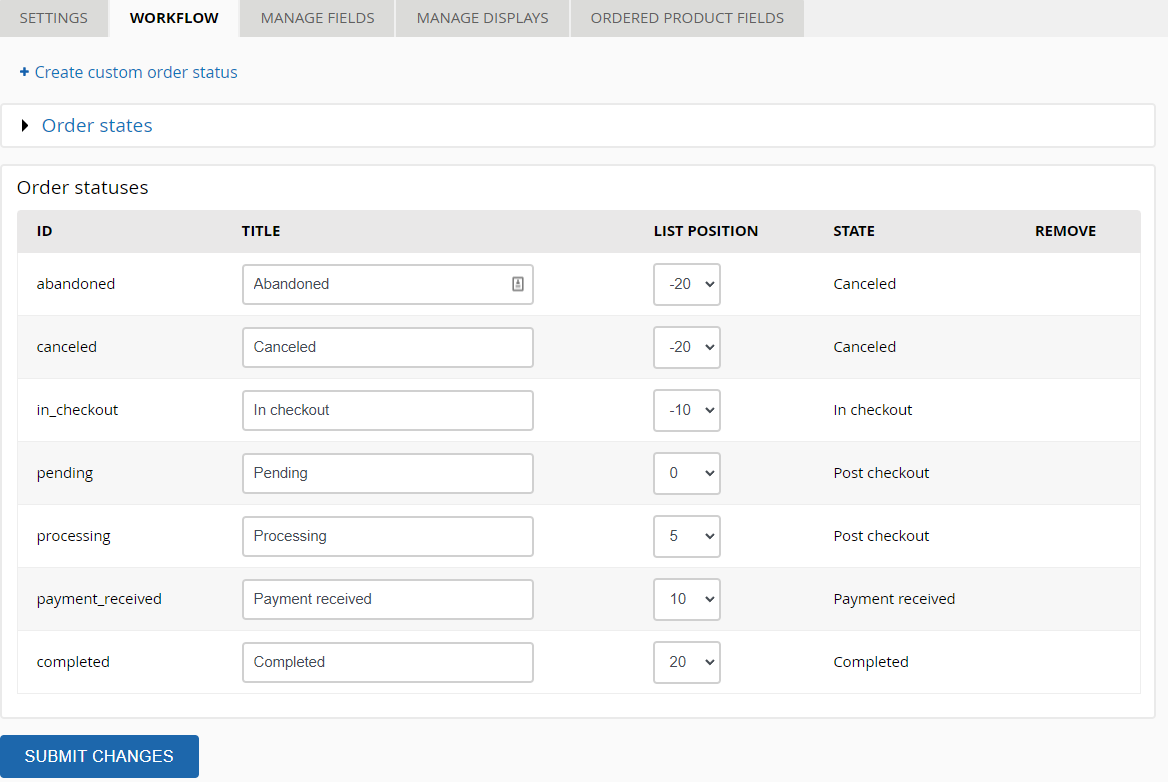The image size is (1168, 782).
Task: Click the Submit Changes button
Action: pyautogui.click(x=99, y=756)
